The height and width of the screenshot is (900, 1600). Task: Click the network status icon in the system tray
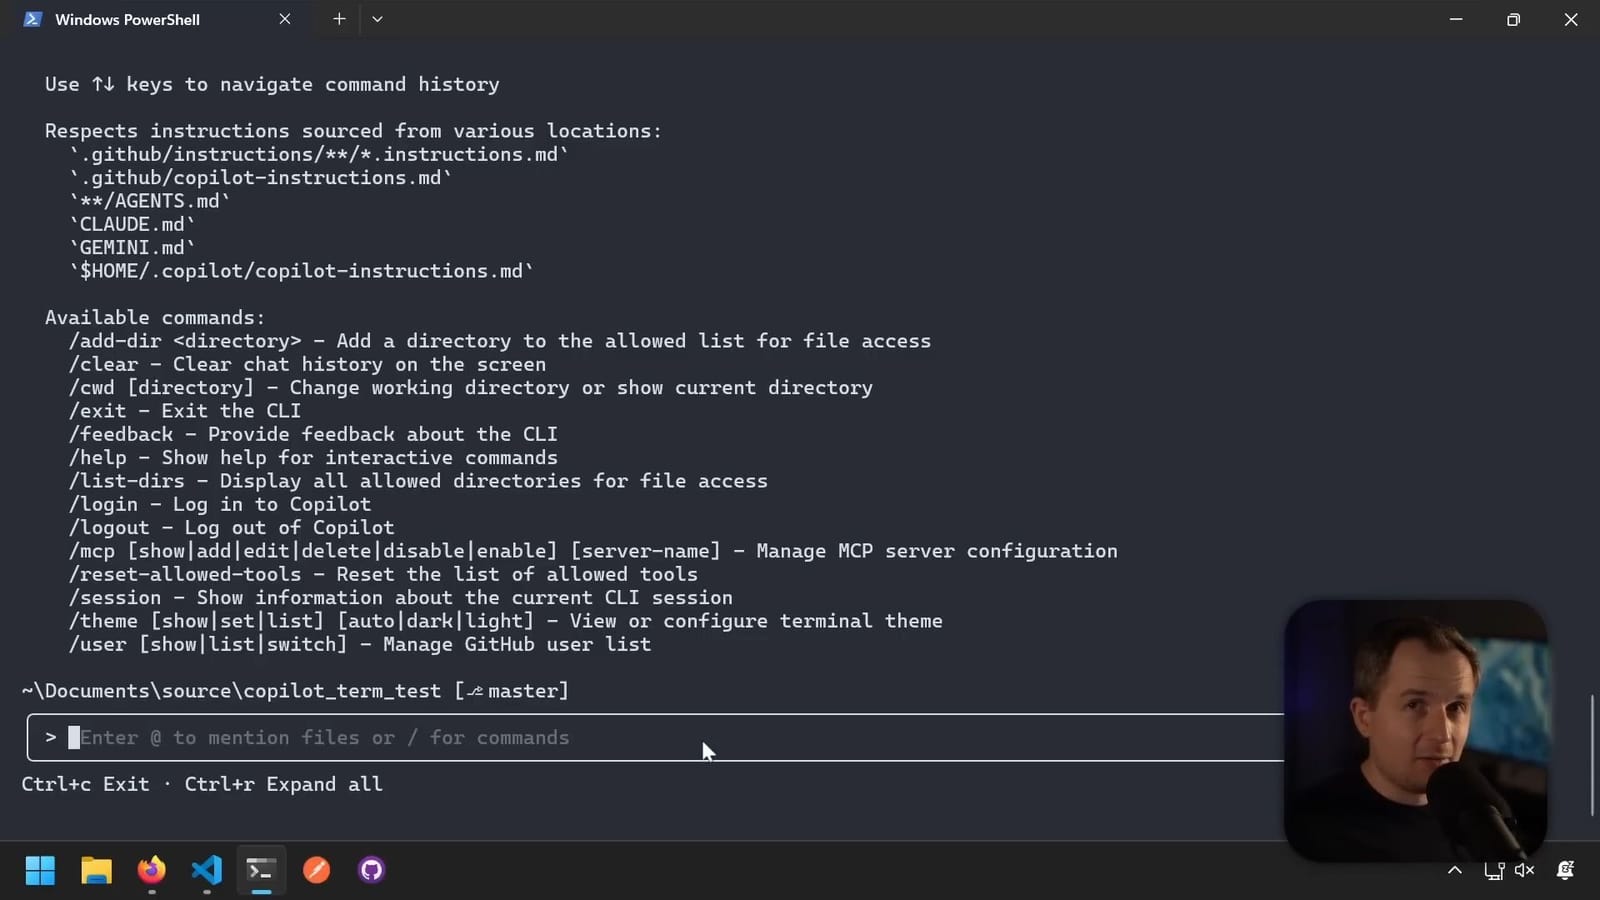1496,870
